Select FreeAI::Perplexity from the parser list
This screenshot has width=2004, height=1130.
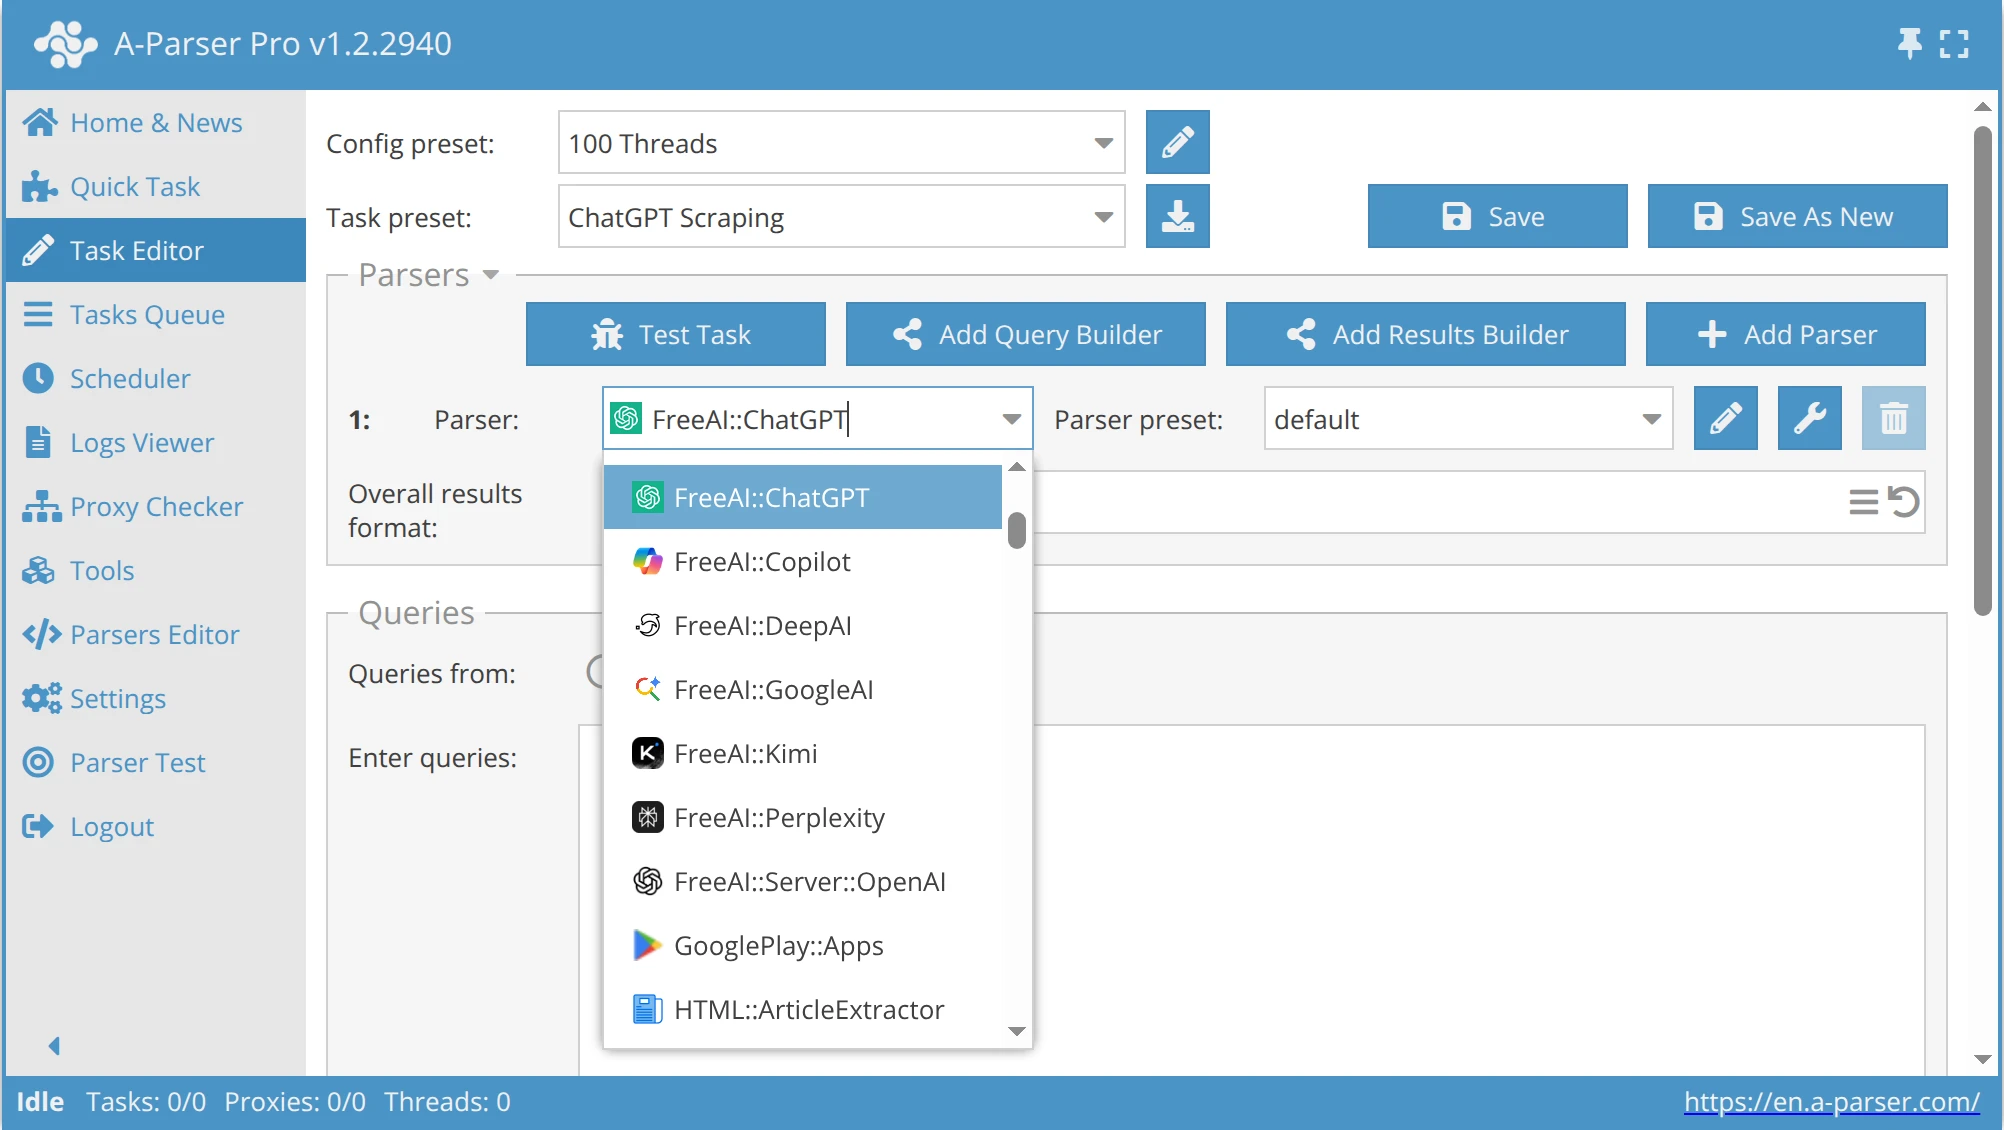click(x=779, y=817)
